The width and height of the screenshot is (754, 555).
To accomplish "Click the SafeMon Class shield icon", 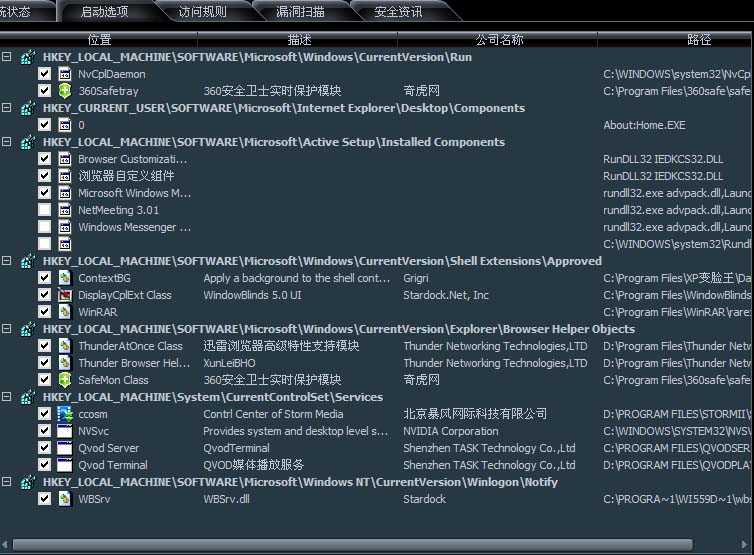I will point(64,380).
